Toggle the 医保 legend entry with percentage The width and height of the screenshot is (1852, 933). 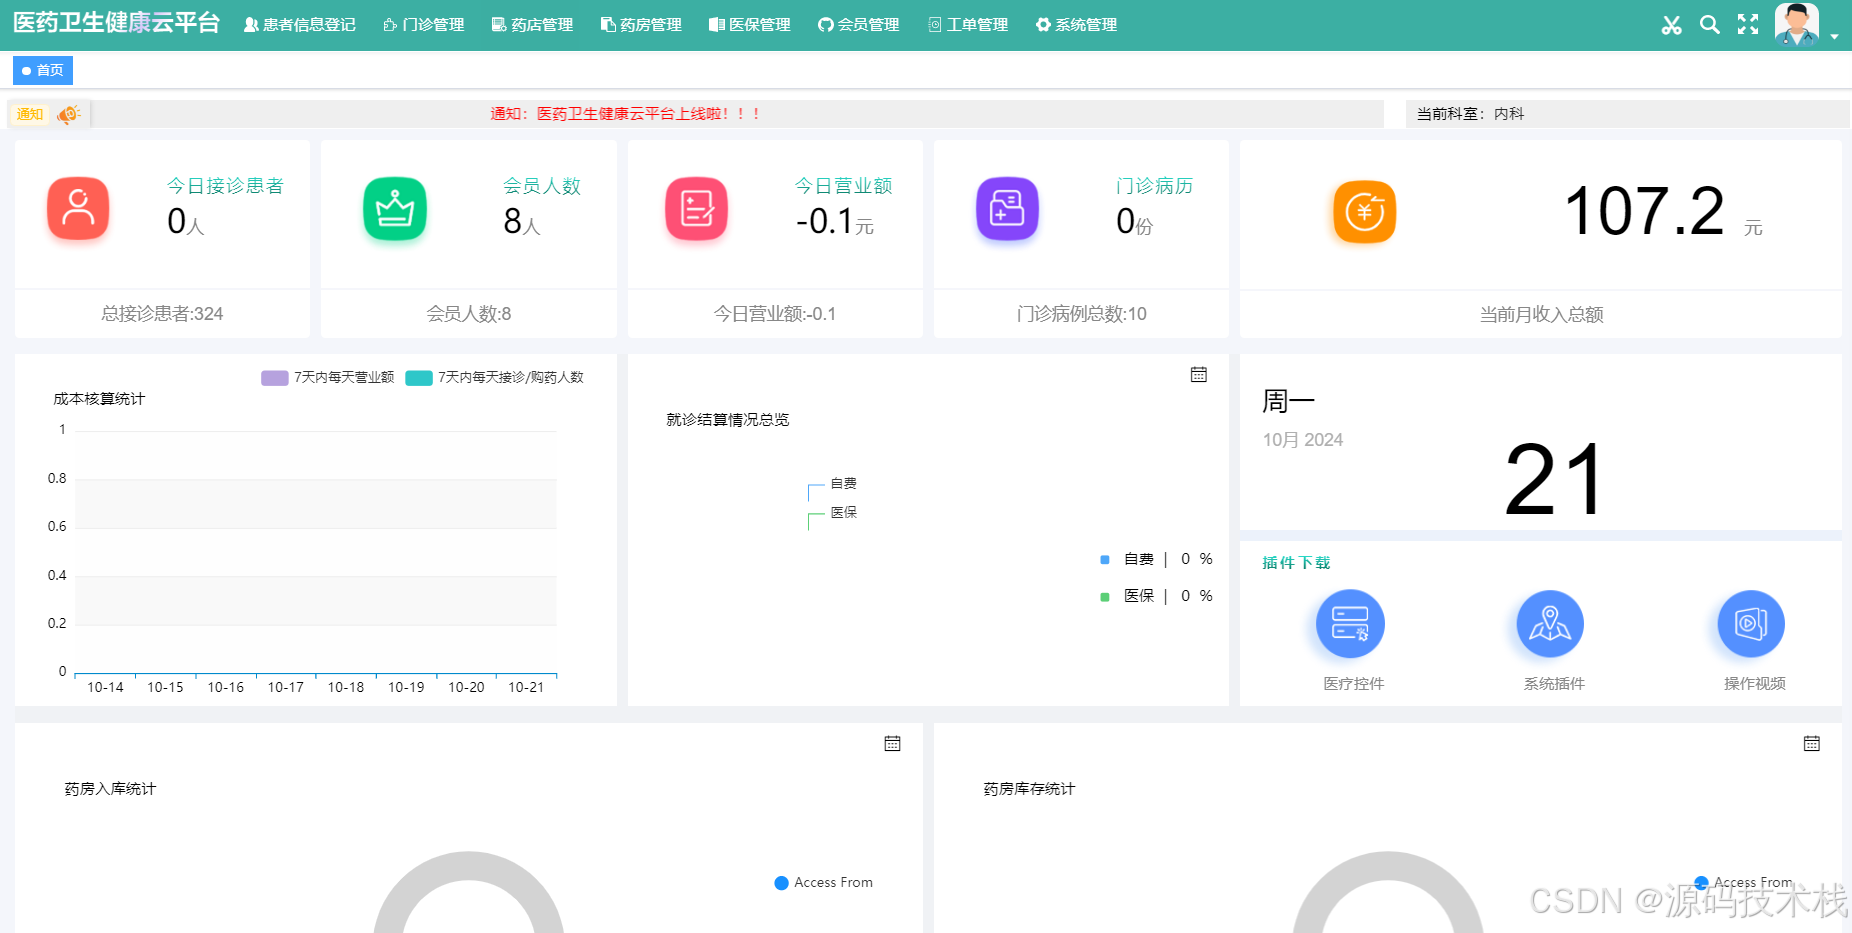pos(1156,596)
